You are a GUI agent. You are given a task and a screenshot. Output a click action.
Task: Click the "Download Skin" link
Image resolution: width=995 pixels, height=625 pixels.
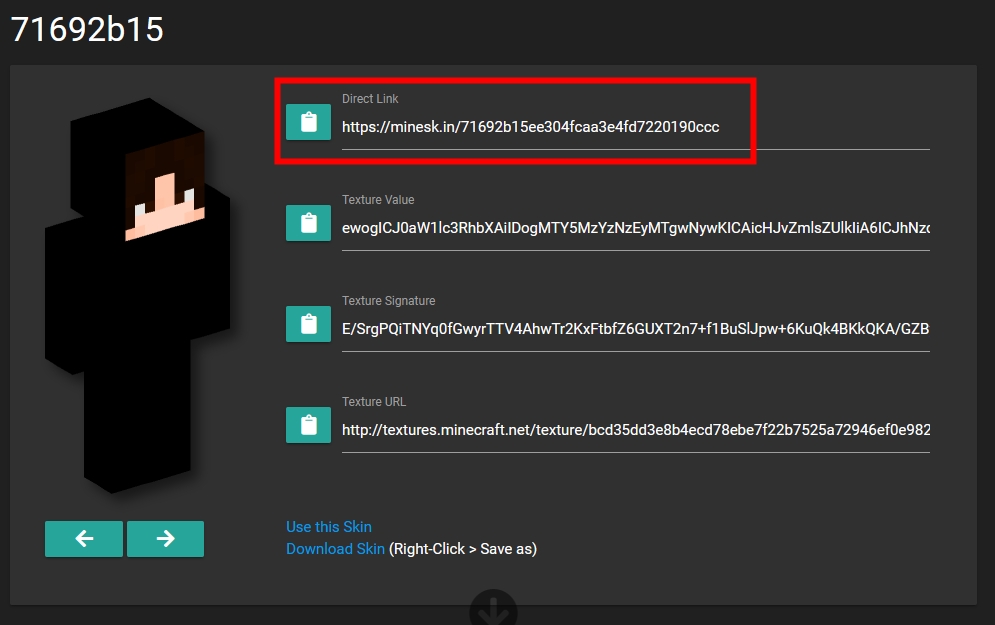(x=335, y=549)
